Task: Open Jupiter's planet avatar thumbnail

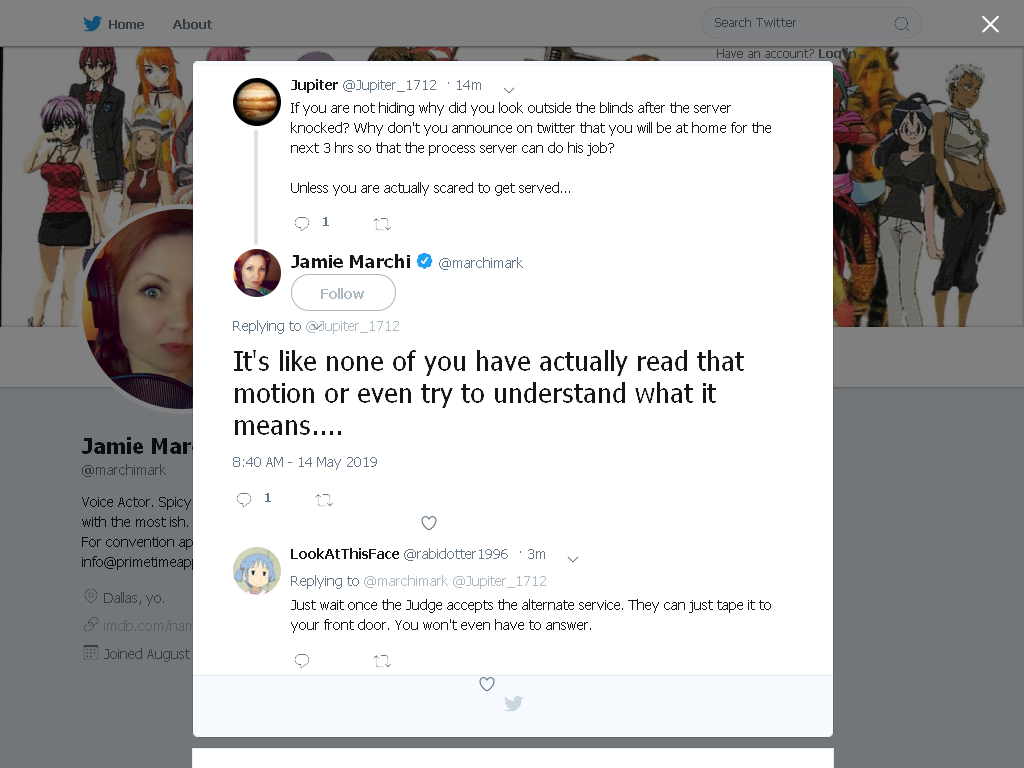Action: (257, 102)
